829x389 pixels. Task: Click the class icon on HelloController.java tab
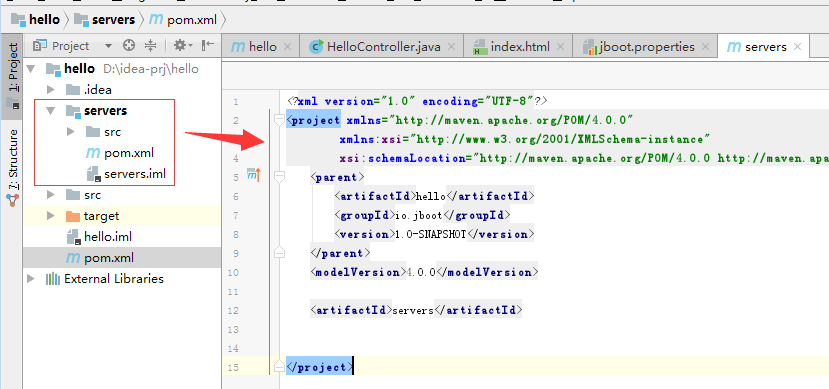[x=316, y=47]
